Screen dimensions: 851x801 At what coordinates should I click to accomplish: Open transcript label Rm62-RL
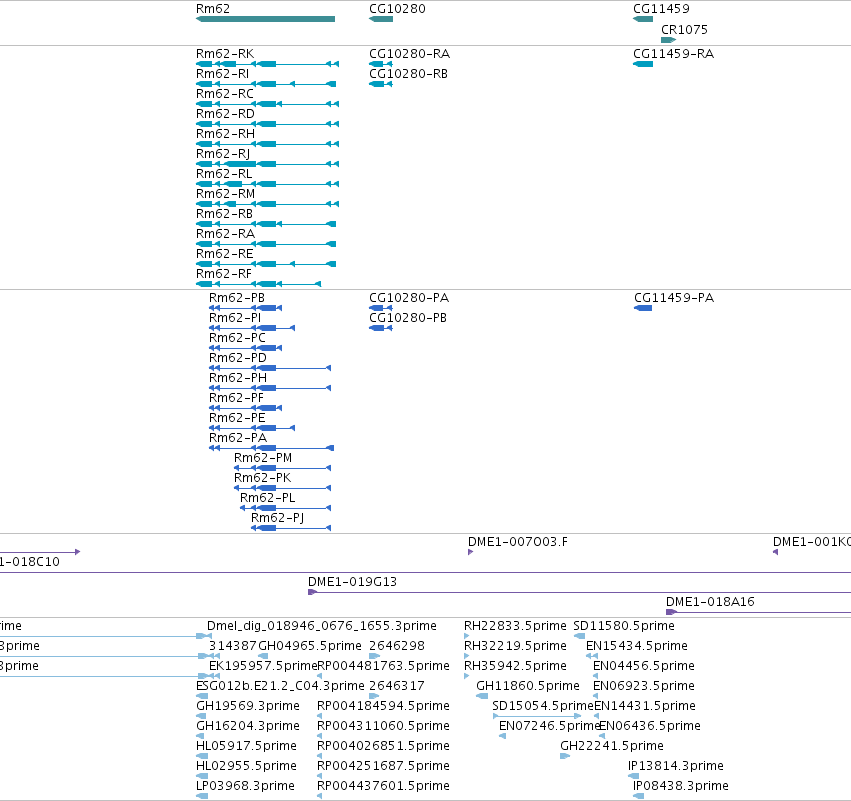(x=224, y=174)
